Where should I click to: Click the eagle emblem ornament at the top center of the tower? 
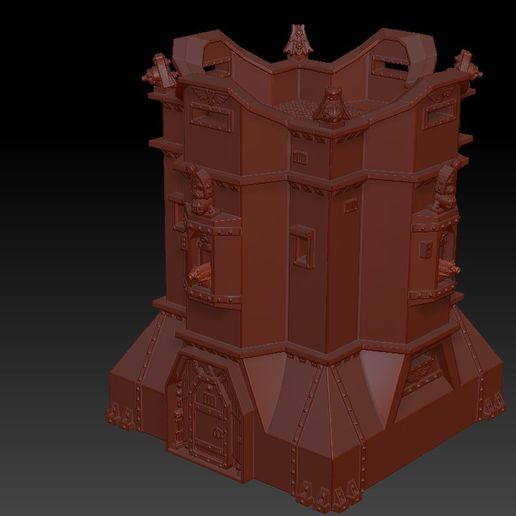[x=298, y=39]
